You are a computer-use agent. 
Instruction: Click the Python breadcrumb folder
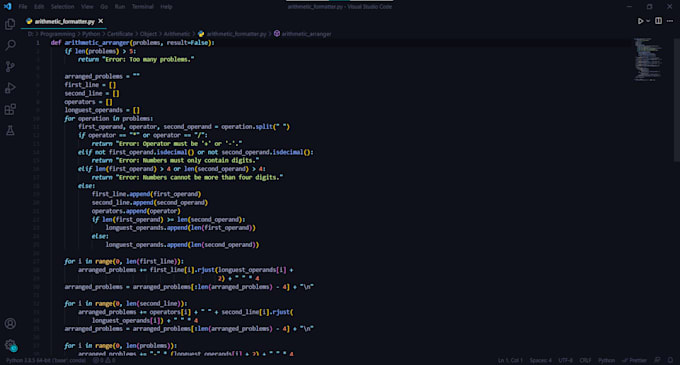tap(91, 34)
